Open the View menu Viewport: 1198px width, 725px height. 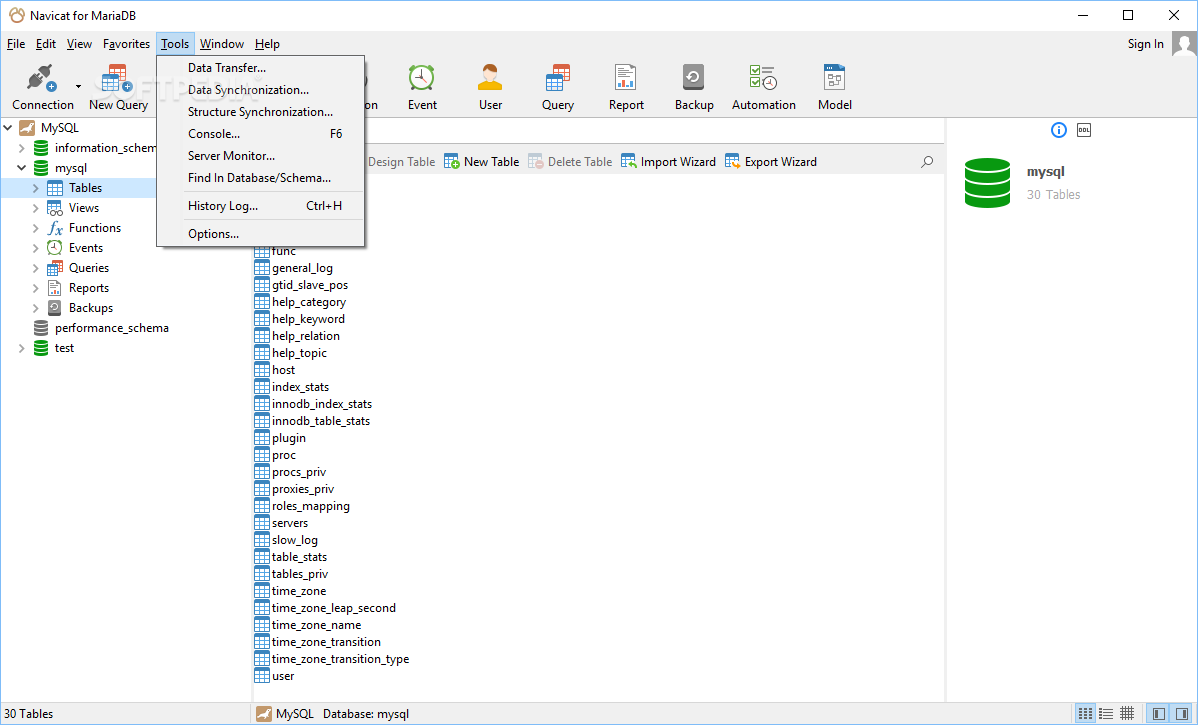[x=79, y=44]
